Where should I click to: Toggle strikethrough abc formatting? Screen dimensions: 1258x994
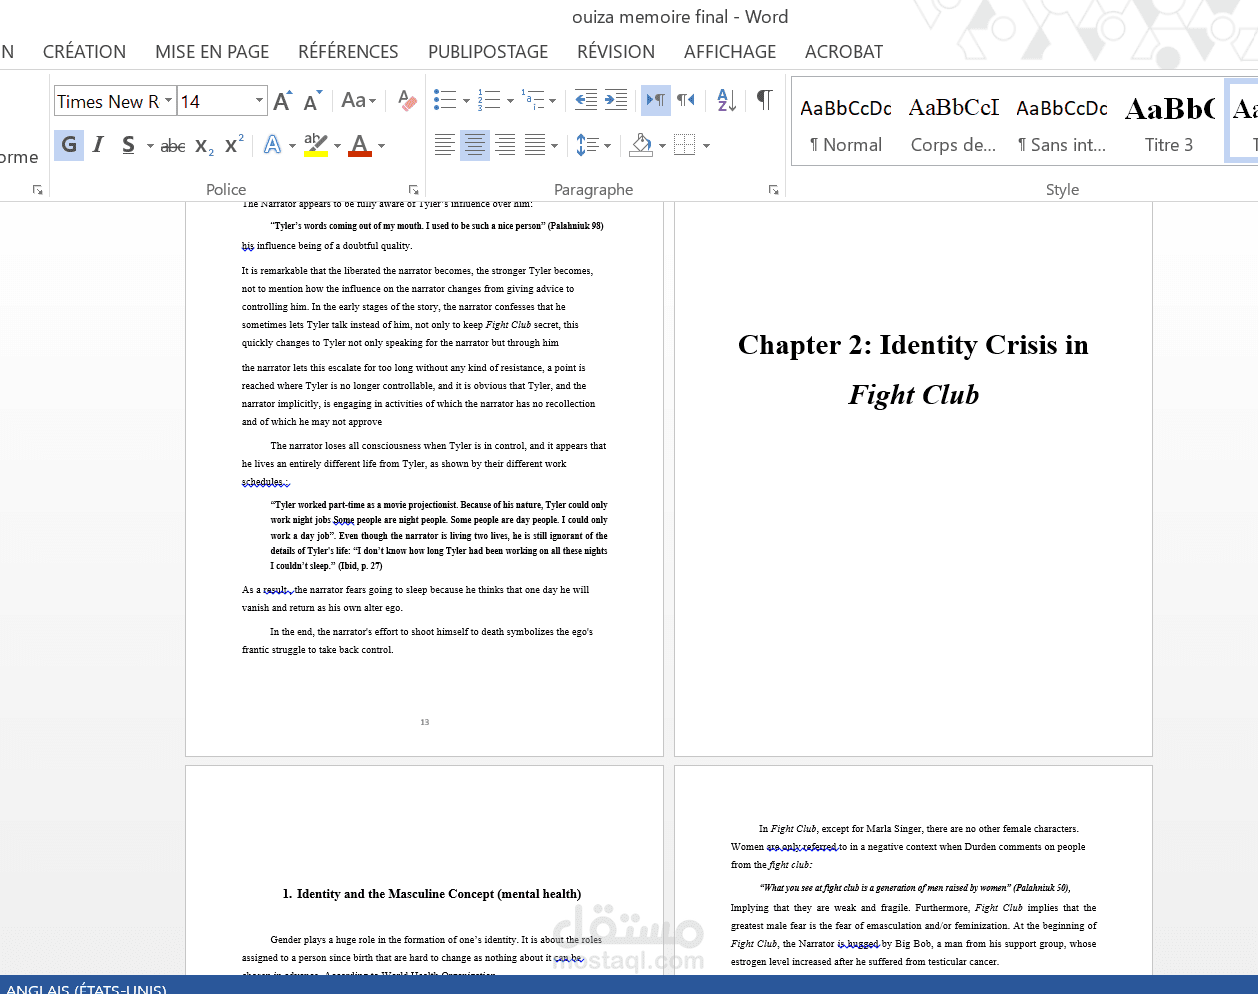pyautogui.click(x=173, y=146)
